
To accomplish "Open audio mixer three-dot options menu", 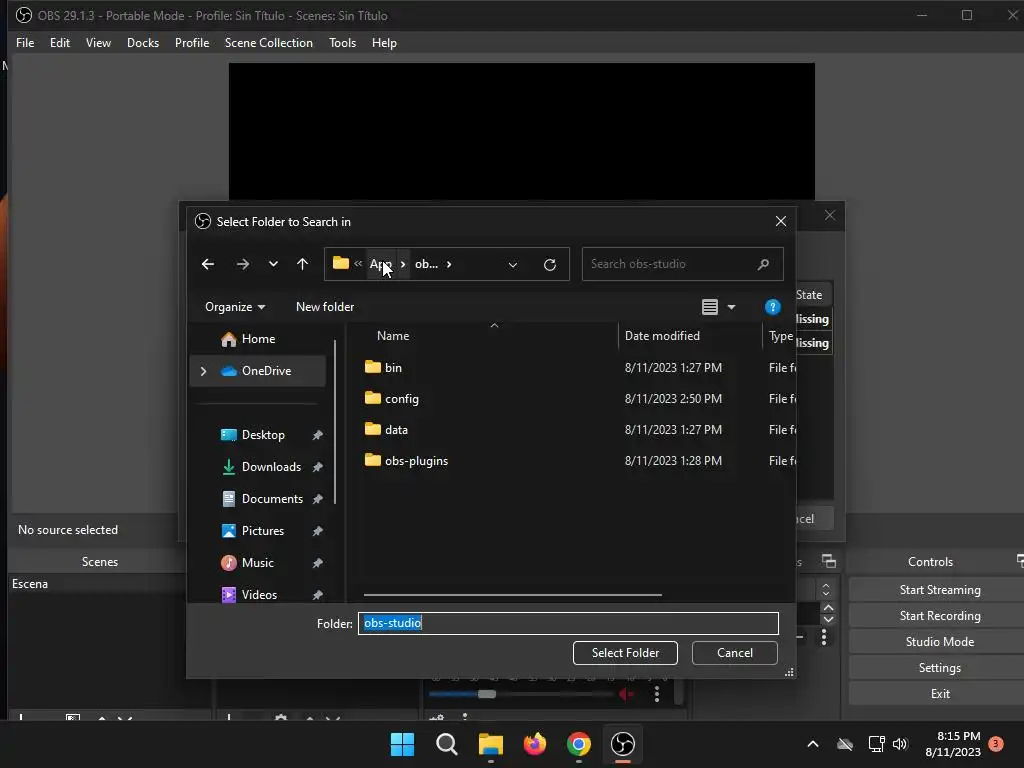I will point(656,694).
